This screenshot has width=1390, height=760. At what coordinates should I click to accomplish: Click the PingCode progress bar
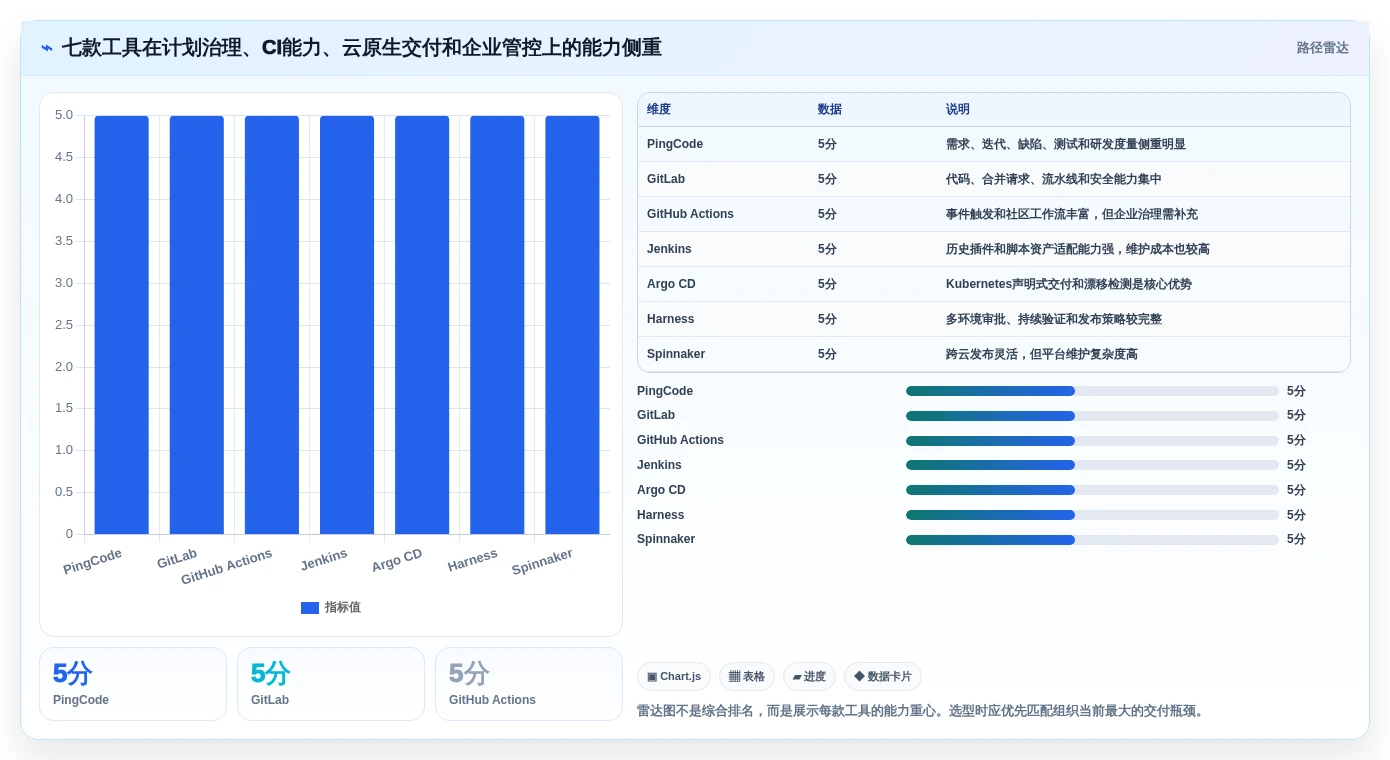[x=1092, y=391]
